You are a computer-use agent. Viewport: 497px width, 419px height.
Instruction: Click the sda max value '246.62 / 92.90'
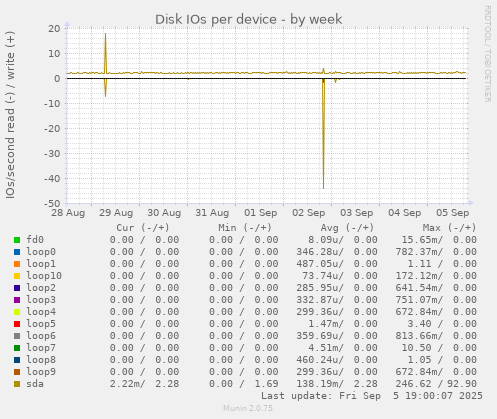[436, 384]
